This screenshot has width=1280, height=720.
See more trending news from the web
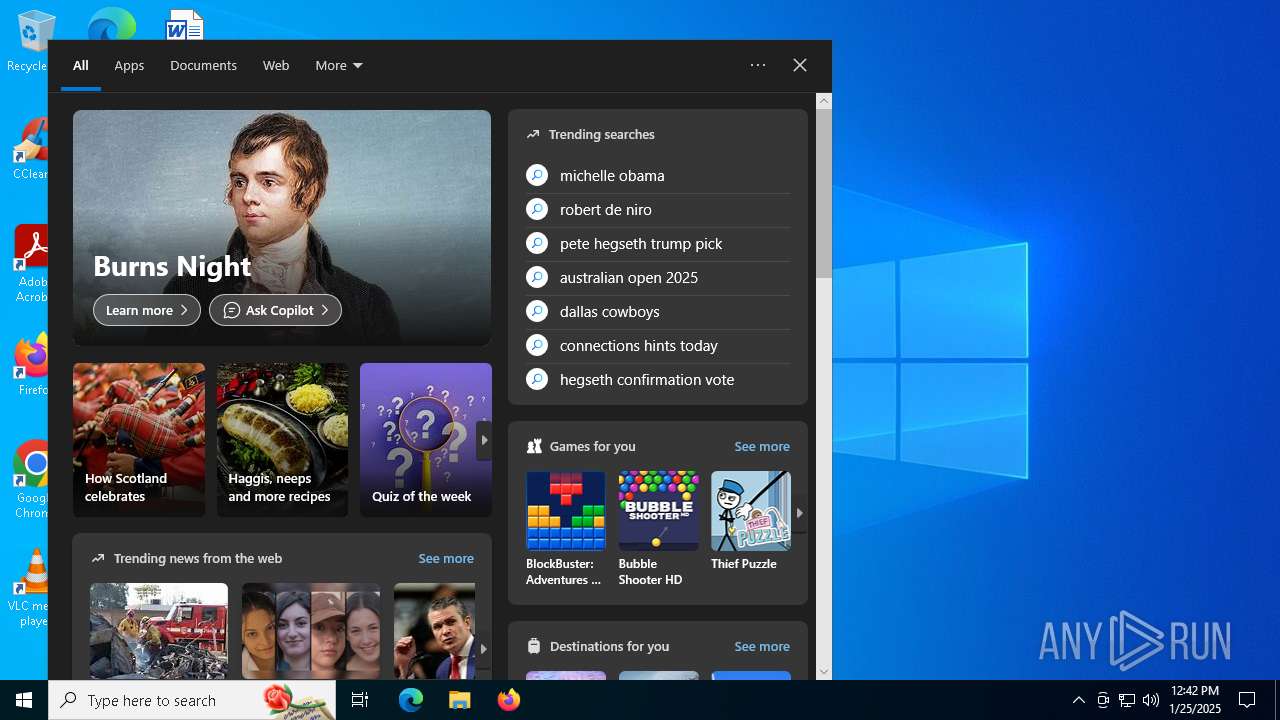point(446,558)
